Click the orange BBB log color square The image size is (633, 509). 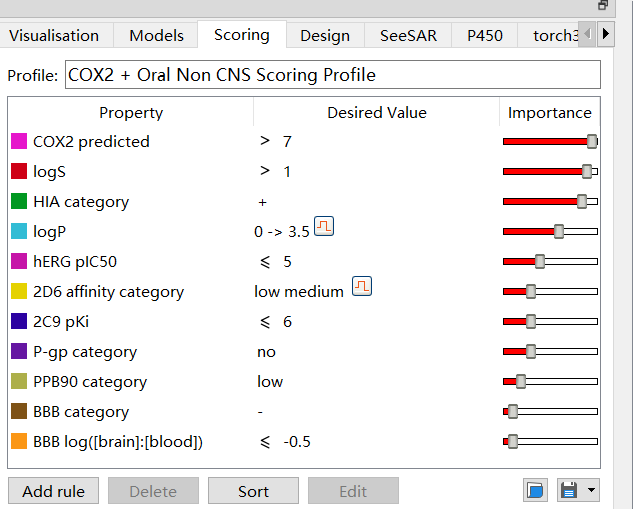coord(19,441)
